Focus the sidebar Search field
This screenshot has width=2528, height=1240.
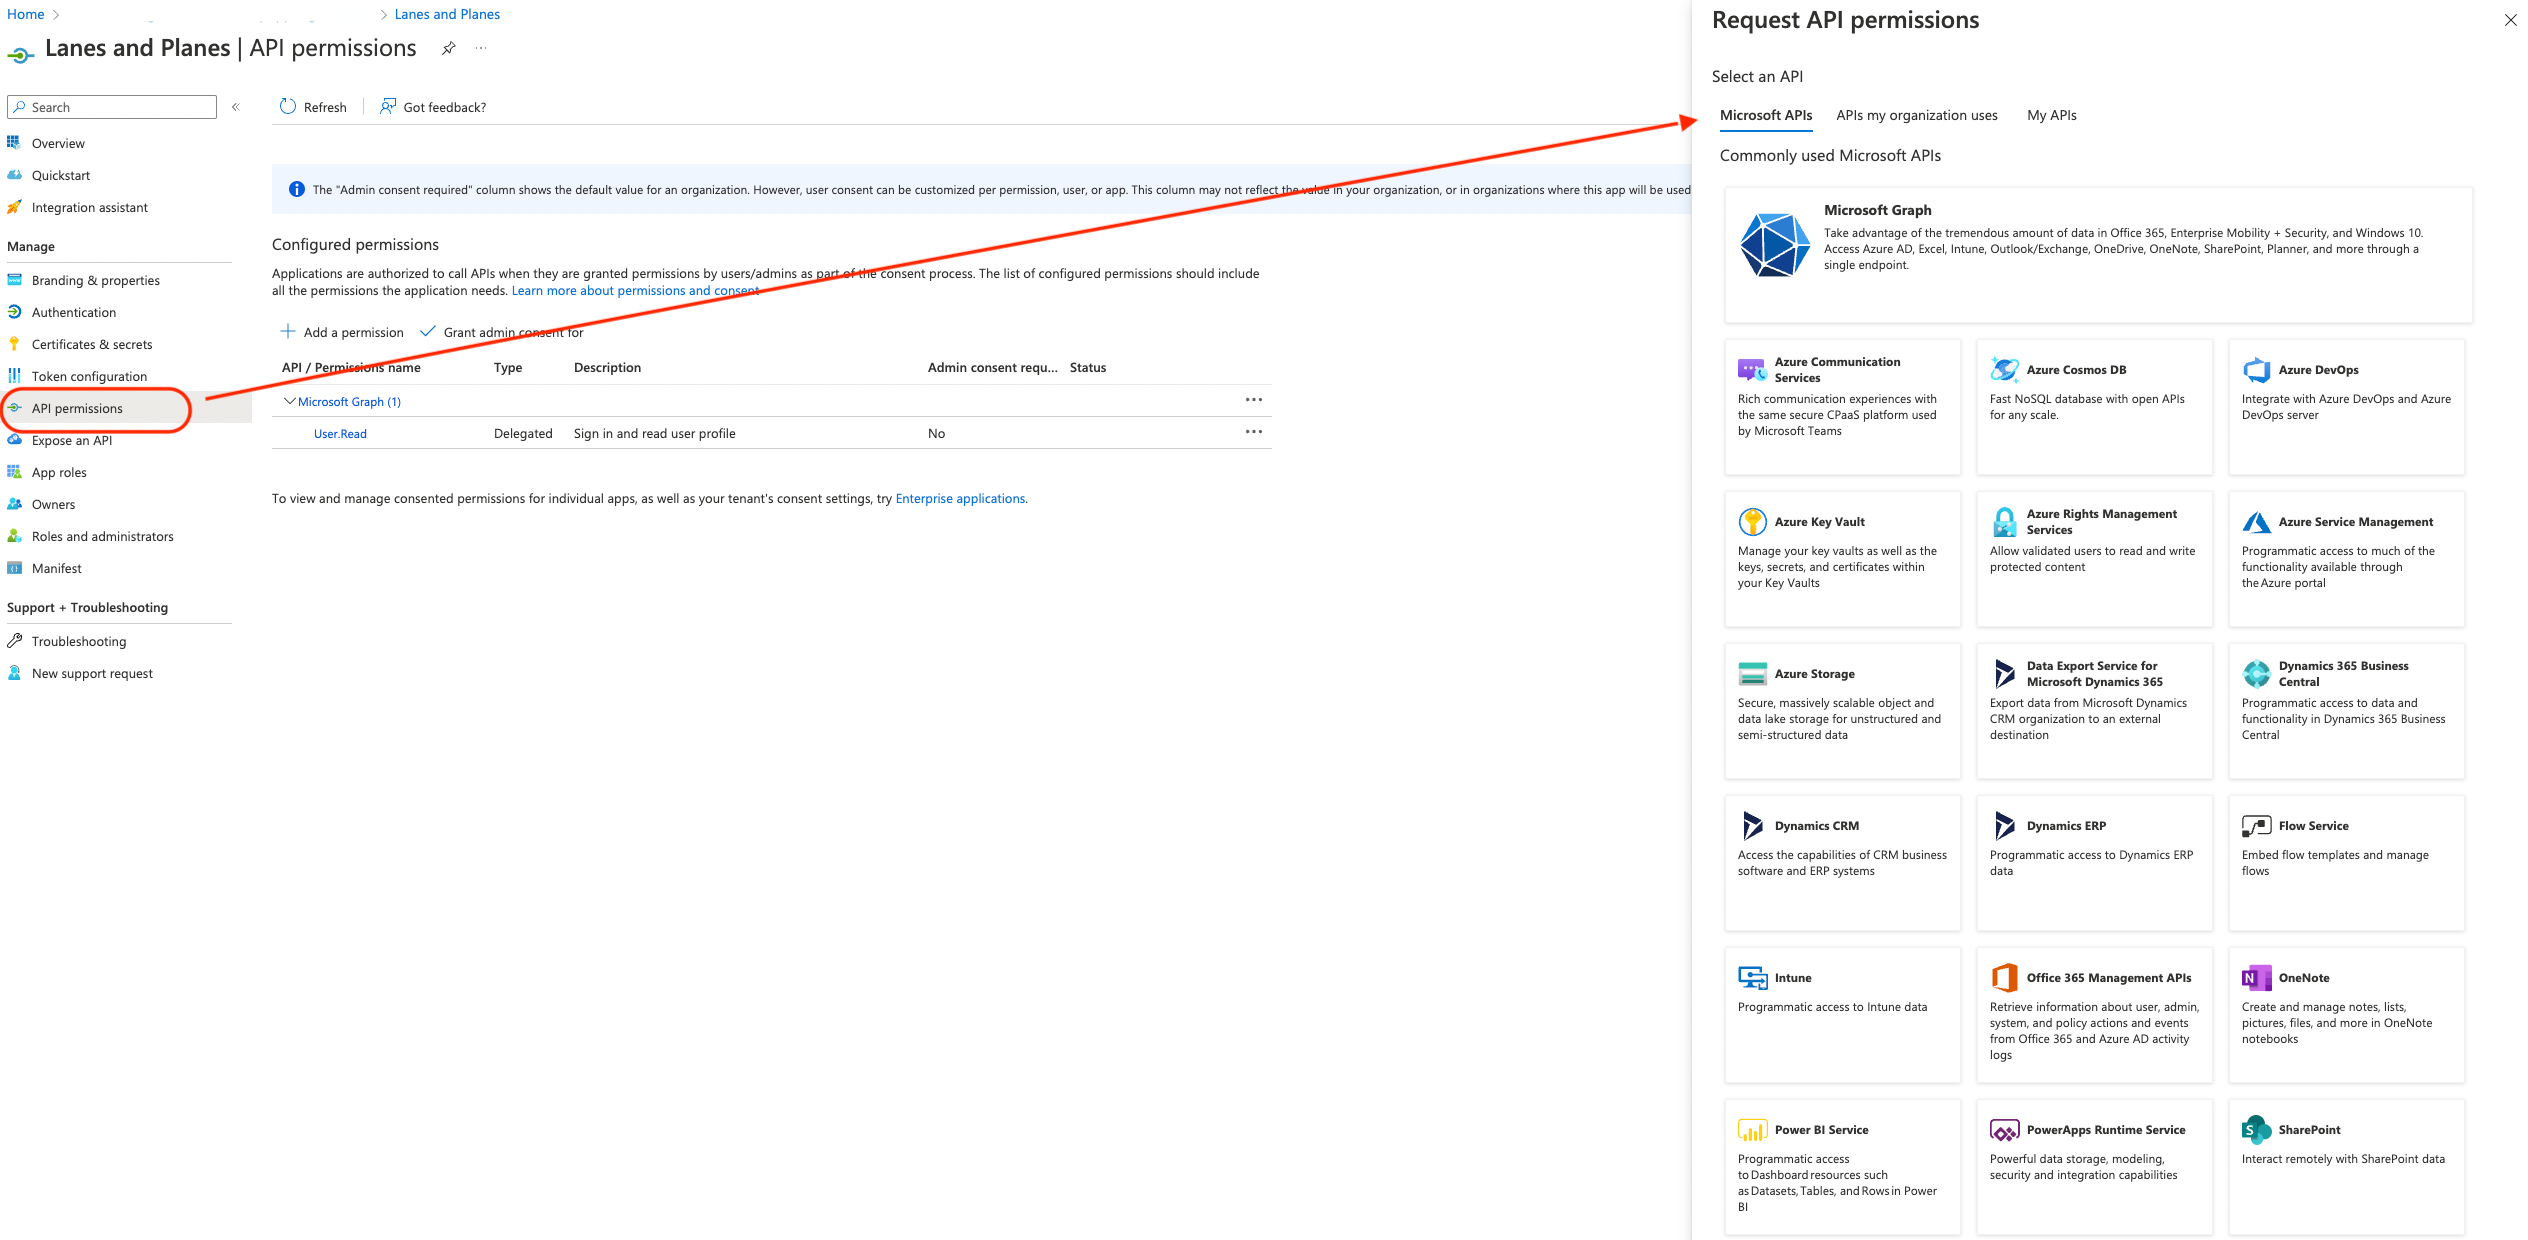pos(112,107)
